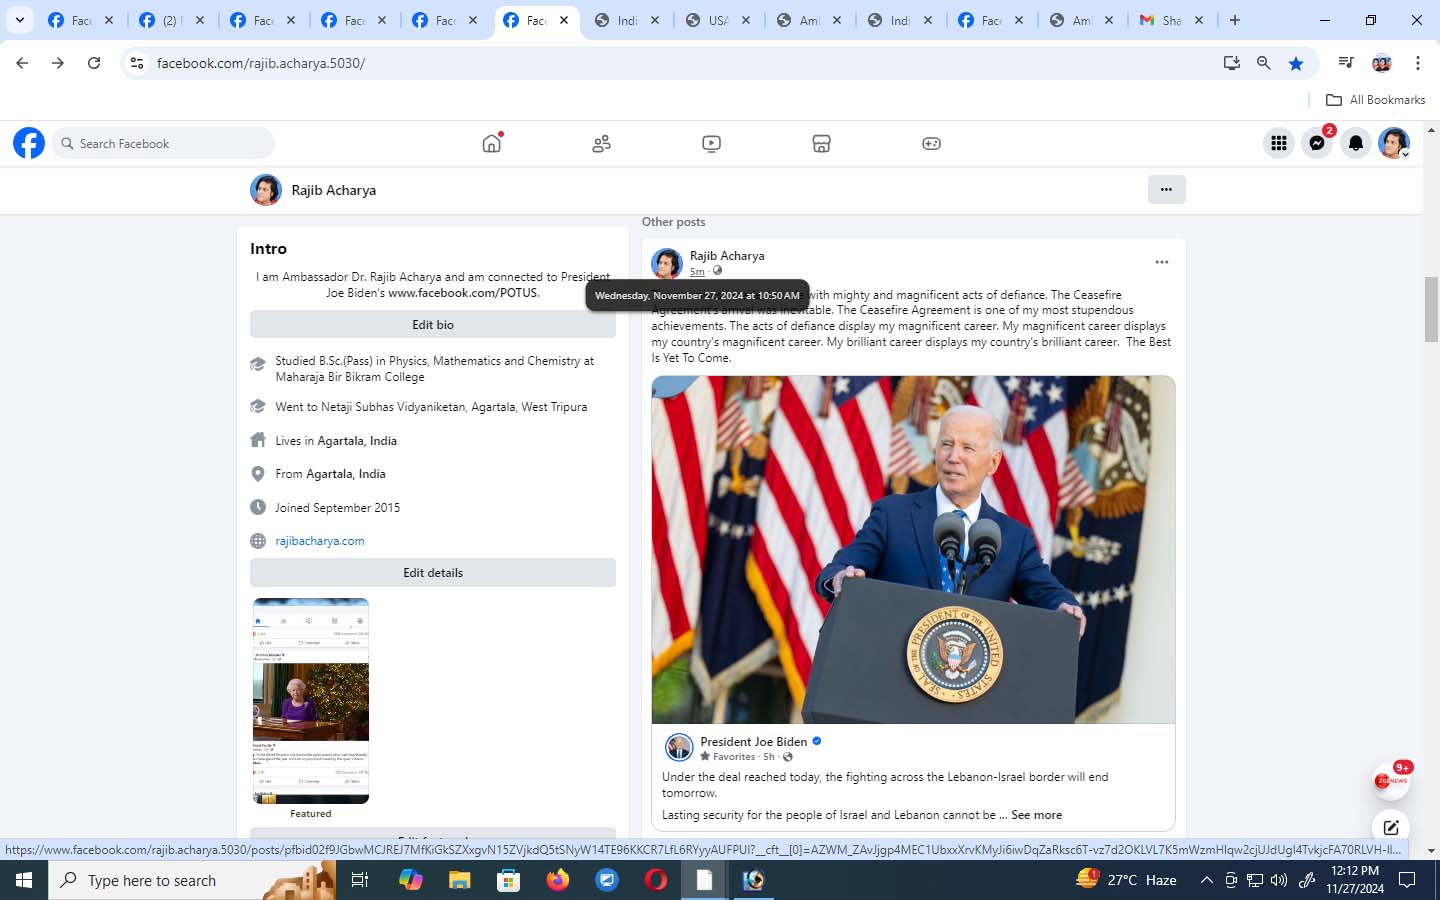
Task: Open the Biden podium photo
Action: (913, 550)
